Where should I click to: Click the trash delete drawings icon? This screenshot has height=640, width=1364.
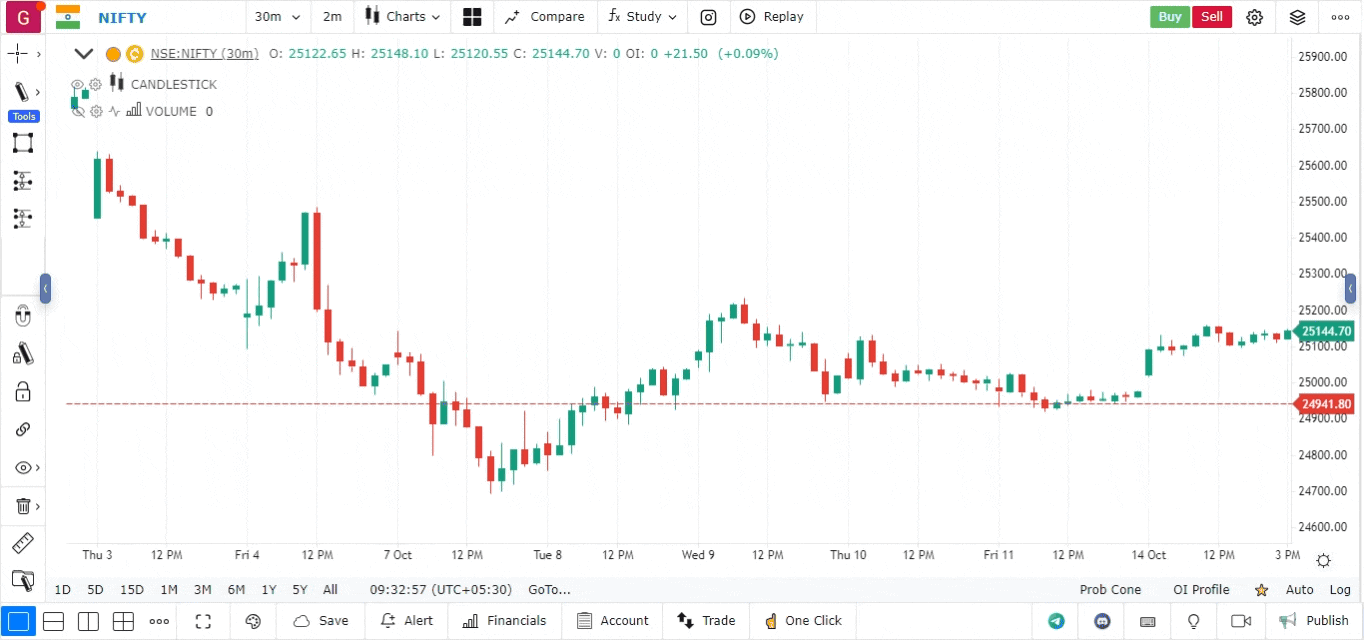tap(23, 506)
